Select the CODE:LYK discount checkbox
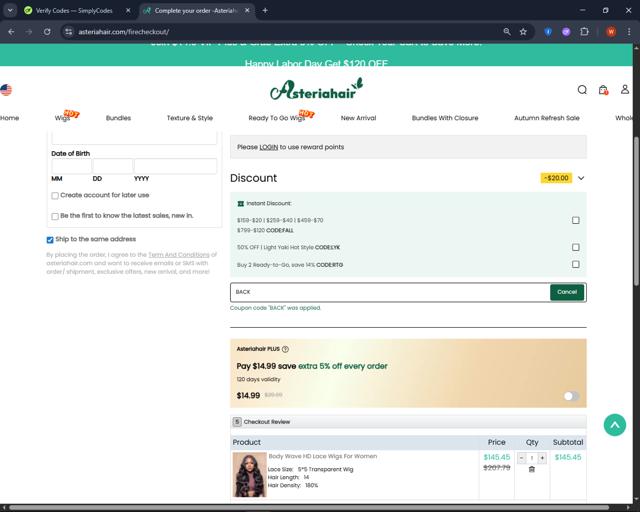640x512 pixels. click(576, 247)
